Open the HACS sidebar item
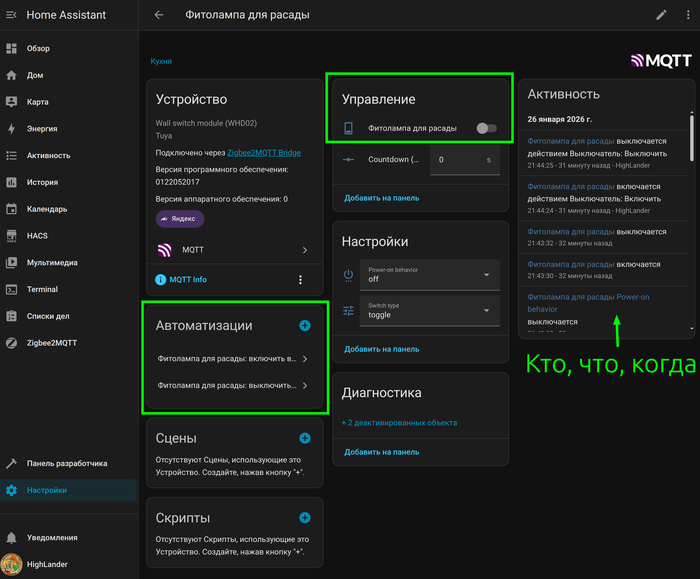 click(x=38, y=236)
